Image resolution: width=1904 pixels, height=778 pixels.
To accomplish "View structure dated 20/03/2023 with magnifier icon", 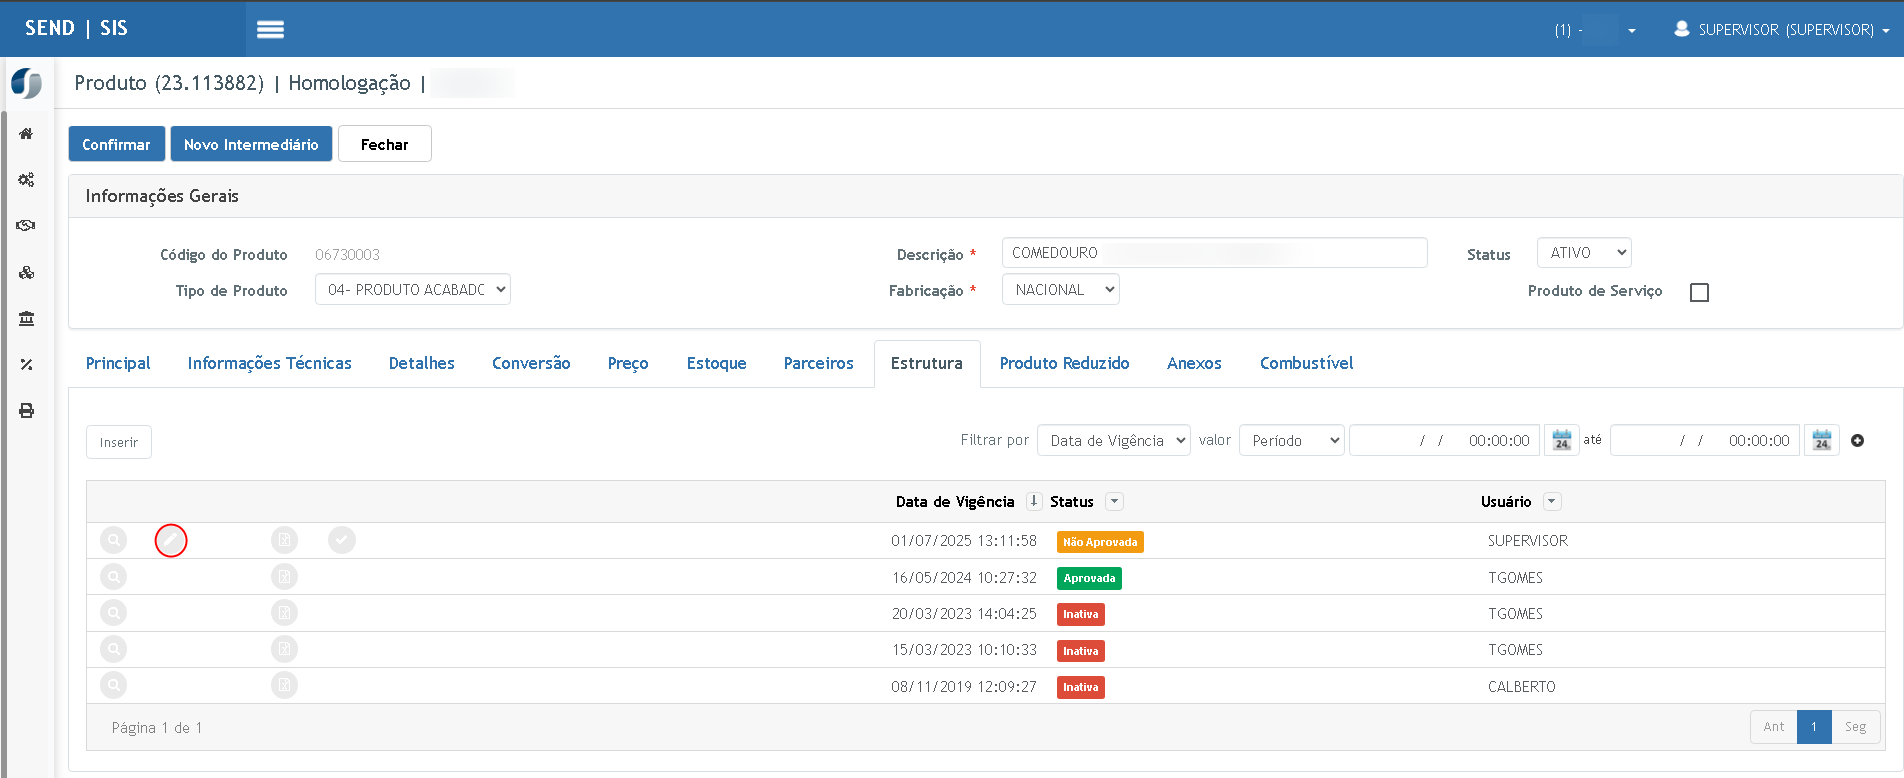I will click(x=114, y=613).
